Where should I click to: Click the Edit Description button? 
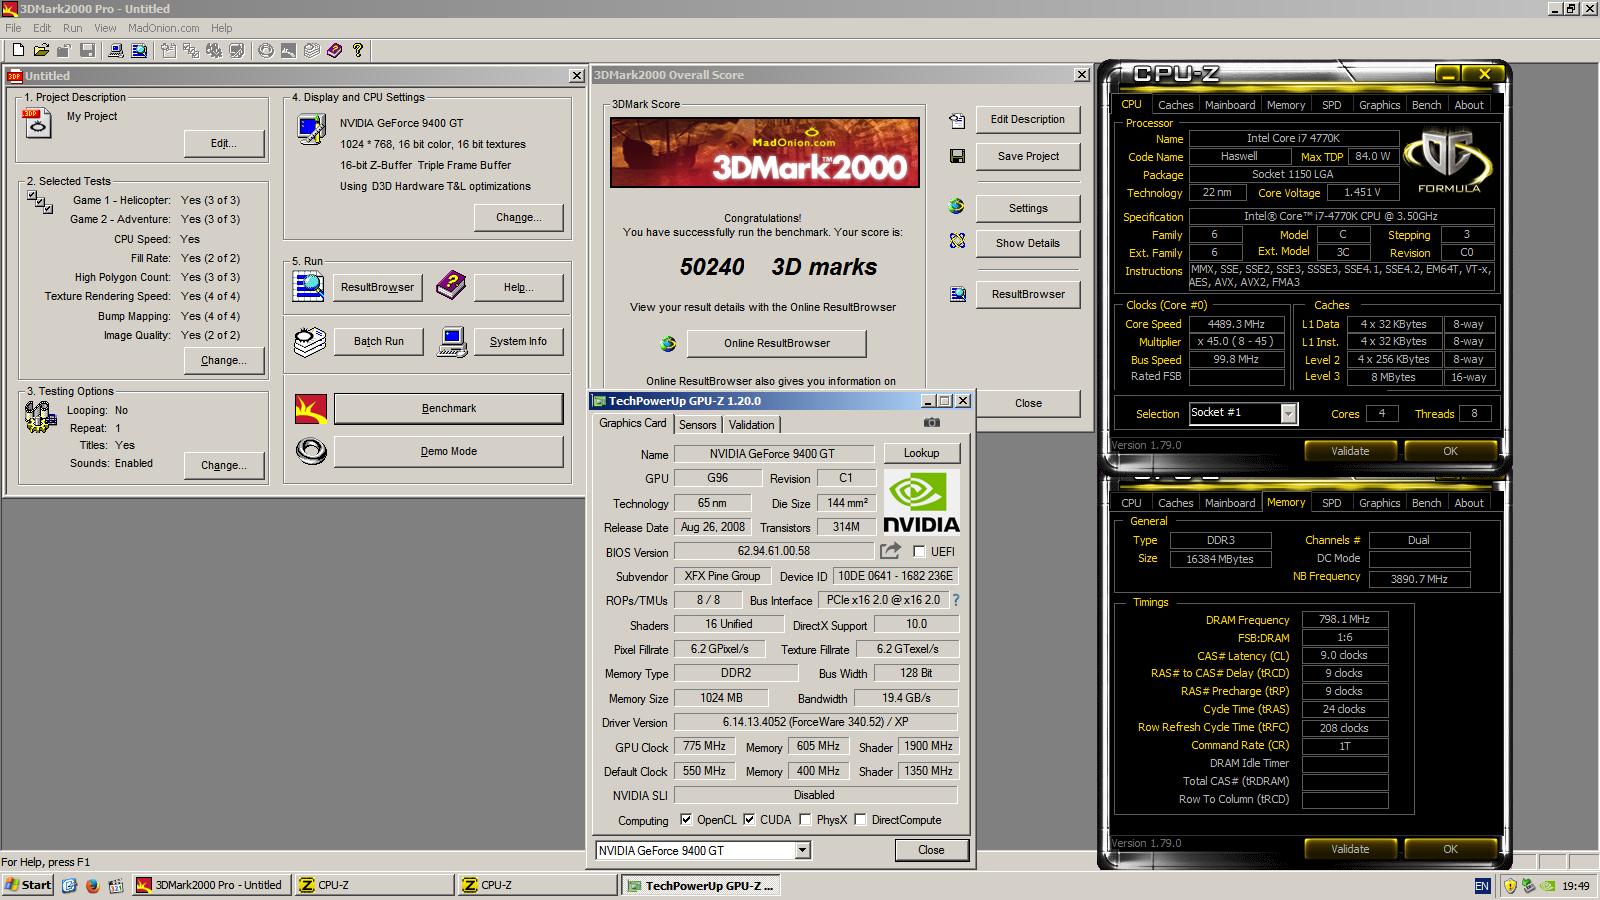point(1028,120)
